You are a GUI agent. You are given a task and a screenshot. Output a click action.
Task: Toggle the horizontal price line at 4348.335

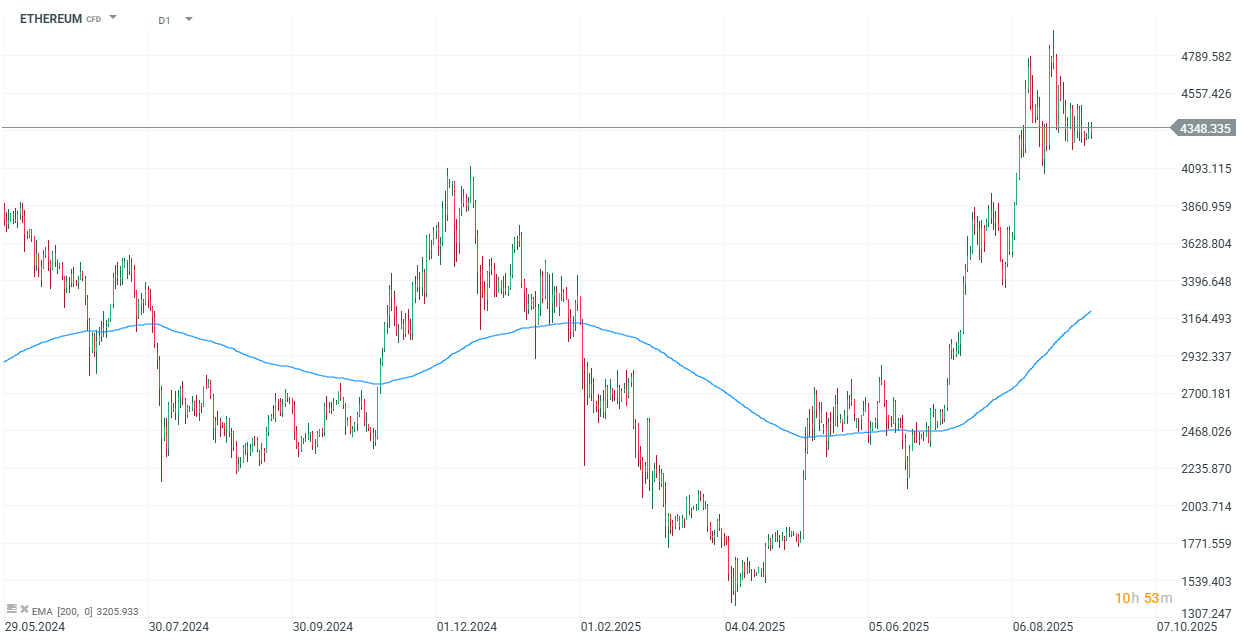point(600,128)
